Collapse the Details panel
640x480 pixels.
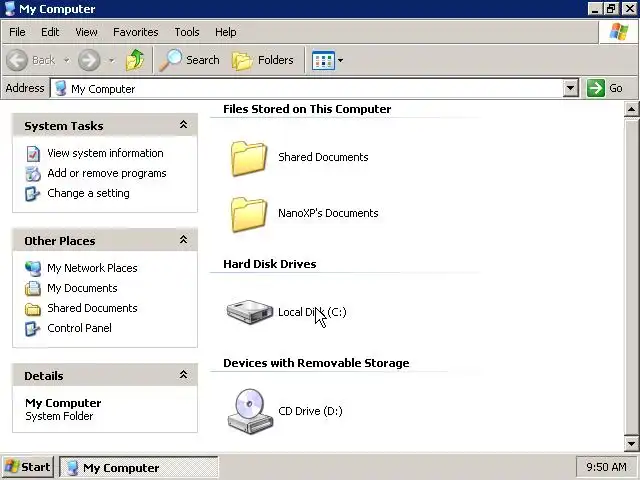[183, 375]
